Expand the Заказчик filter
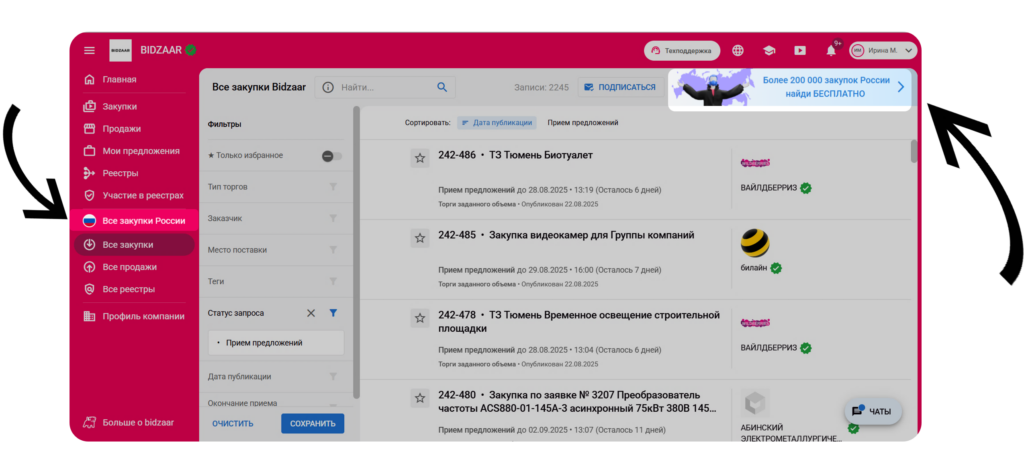 333,218
